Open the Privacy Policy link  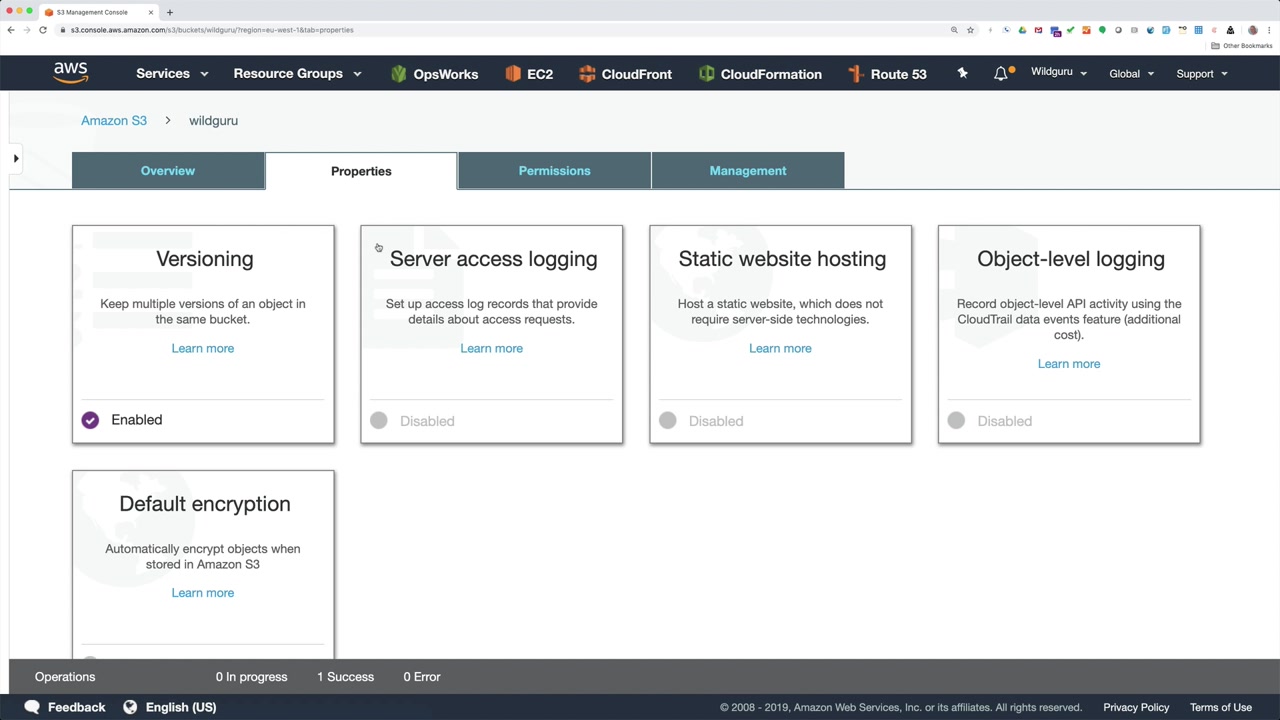pyautogui.click(x=1136, y=707)
